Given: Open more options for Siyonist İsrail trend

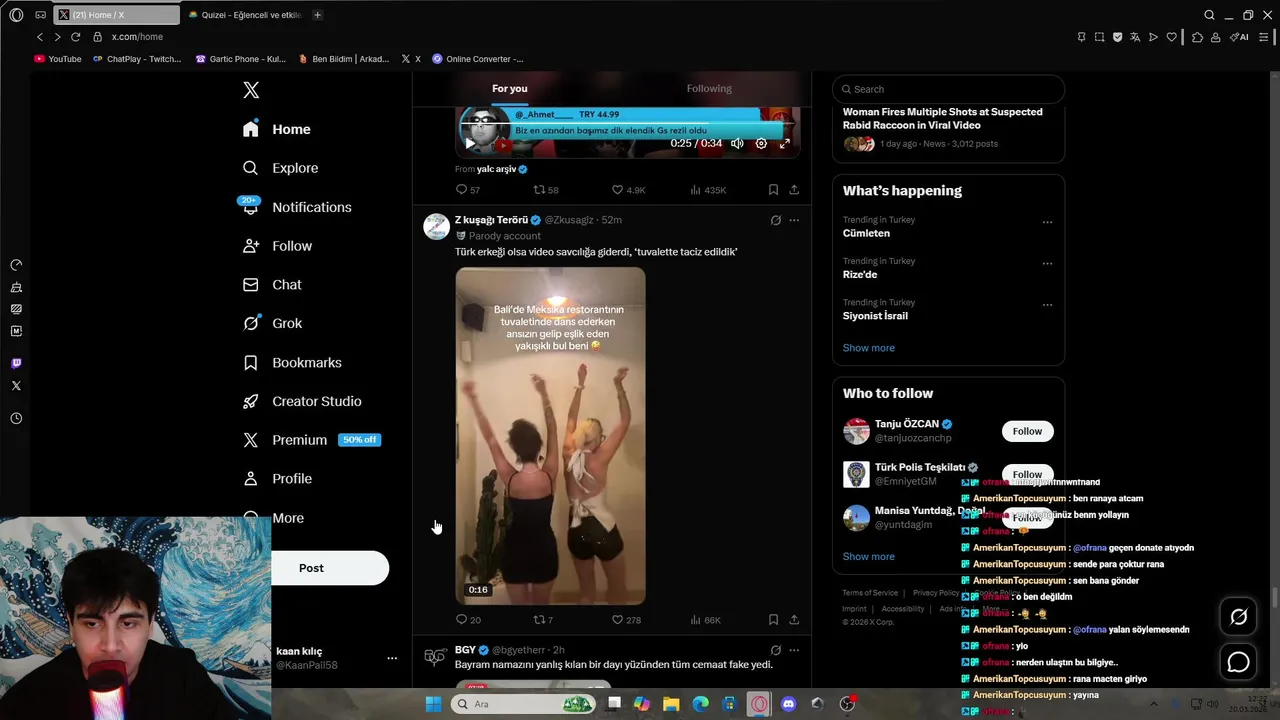Looking at the screenshot, I should pyautogui.click(x=1047, y=304).
